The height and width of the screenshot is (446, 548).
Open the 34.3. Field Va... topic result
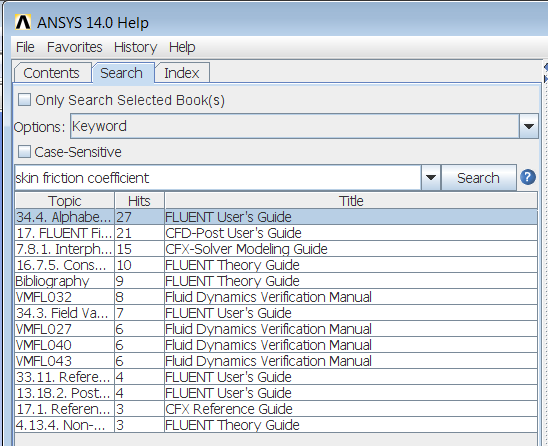pyautogui.click(x=64, y=313)
